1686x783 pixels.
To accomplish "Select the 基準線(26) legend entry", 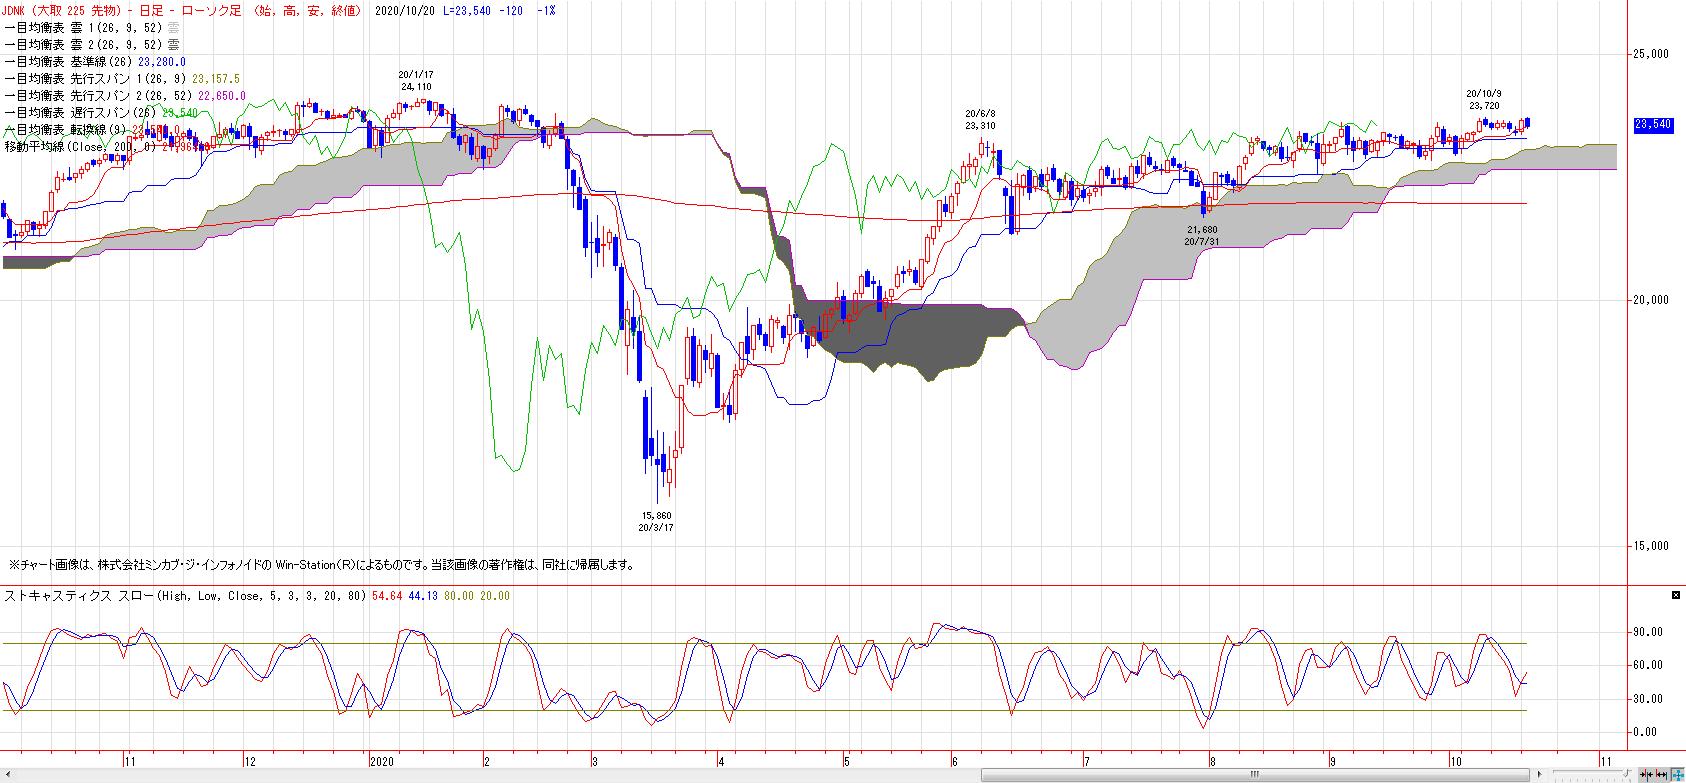I will (x=95, y=61).
